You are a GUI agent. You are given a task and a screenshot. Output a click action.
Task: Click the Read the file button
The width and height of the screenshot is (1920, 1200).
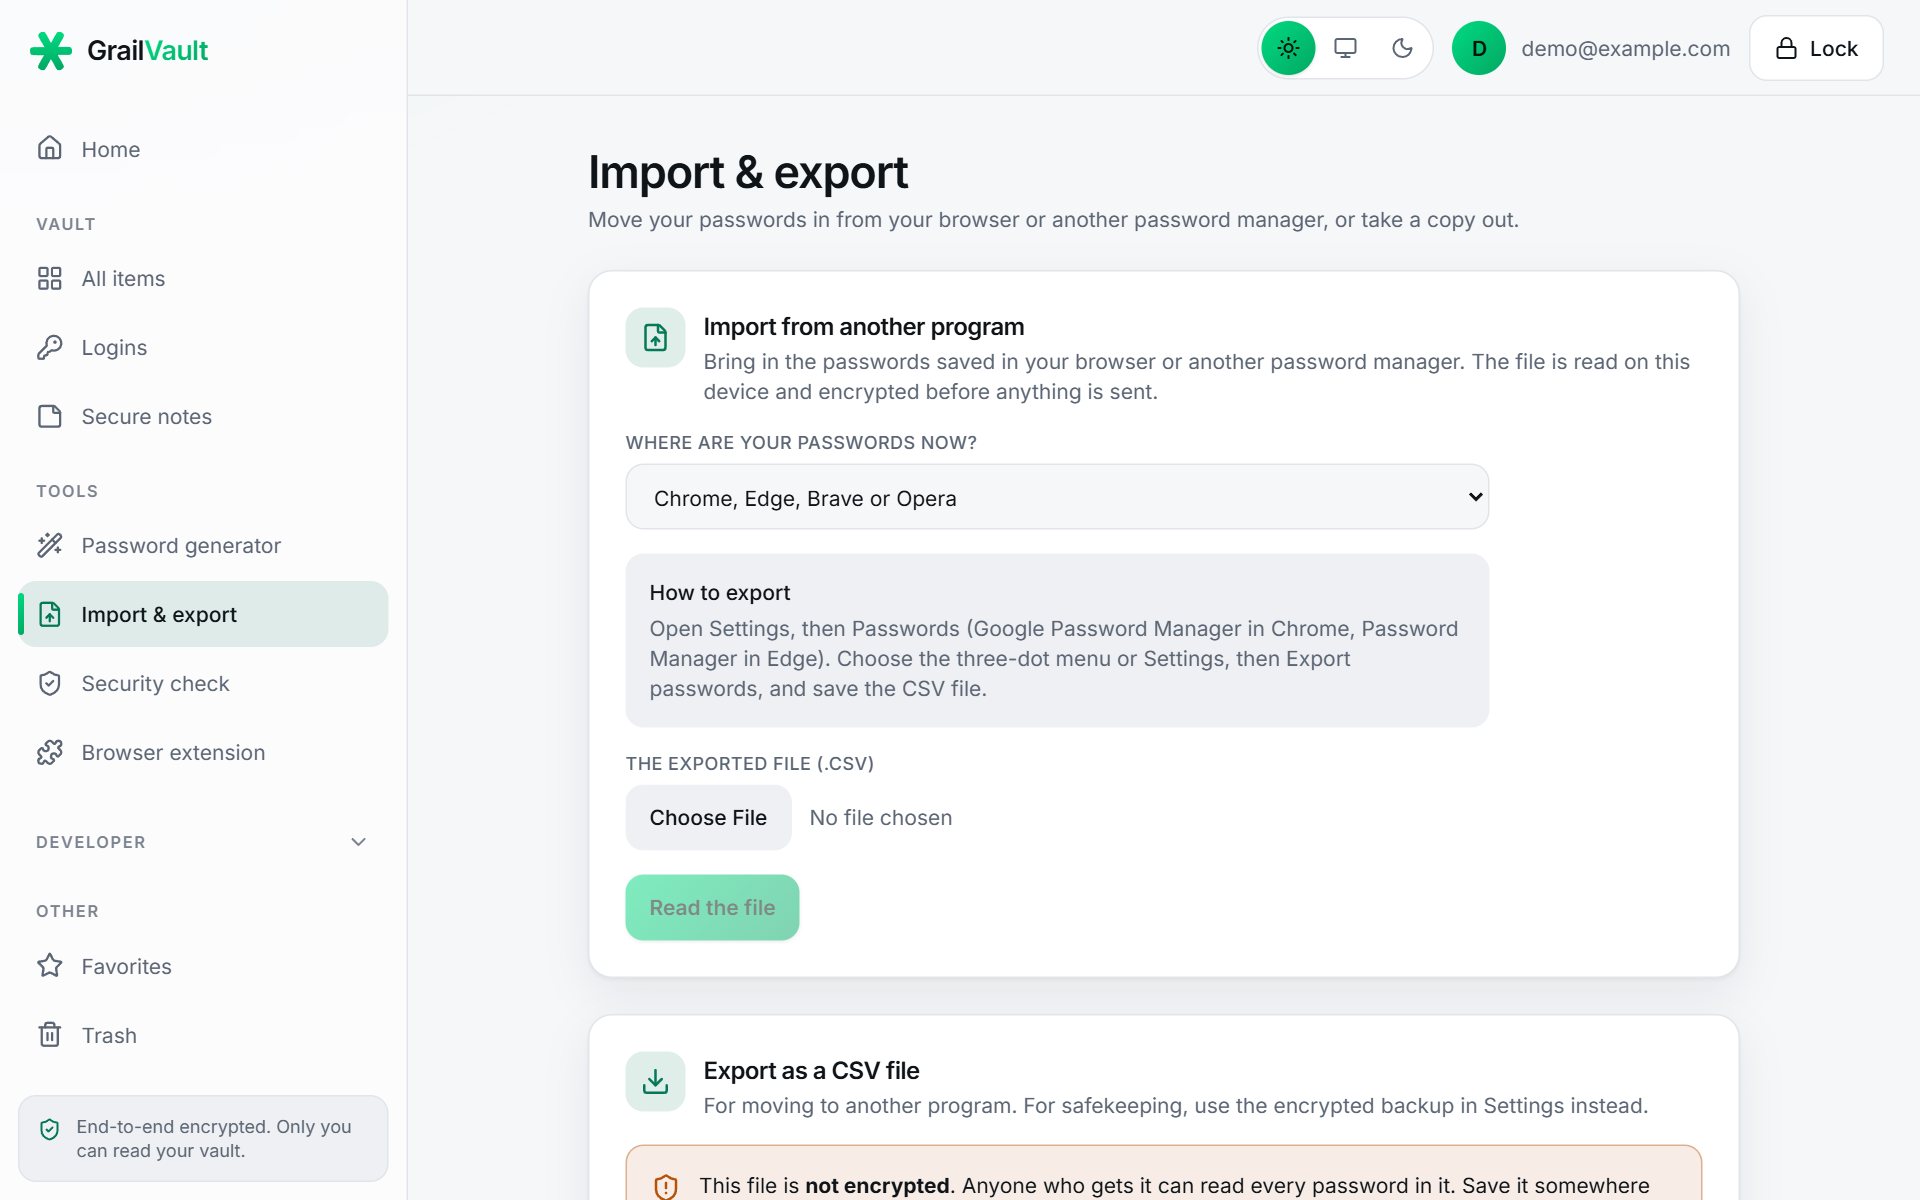(x=712, y=907)
